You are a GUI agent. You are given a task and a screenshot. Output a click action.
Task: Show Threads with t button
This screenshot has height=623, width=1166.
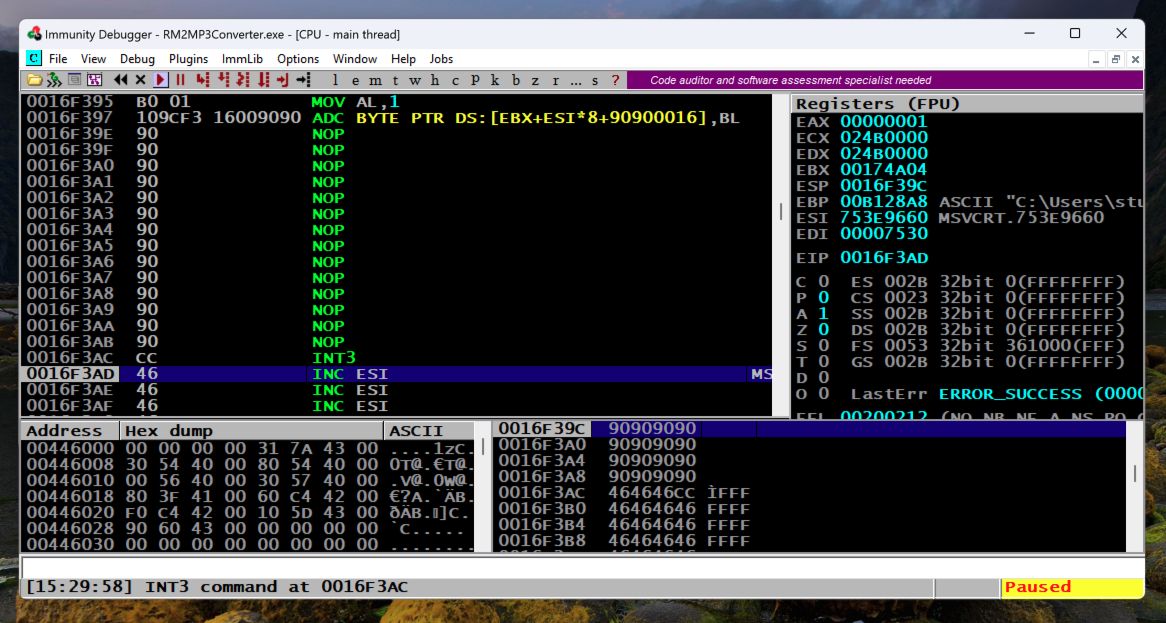[x=395, y=80]
